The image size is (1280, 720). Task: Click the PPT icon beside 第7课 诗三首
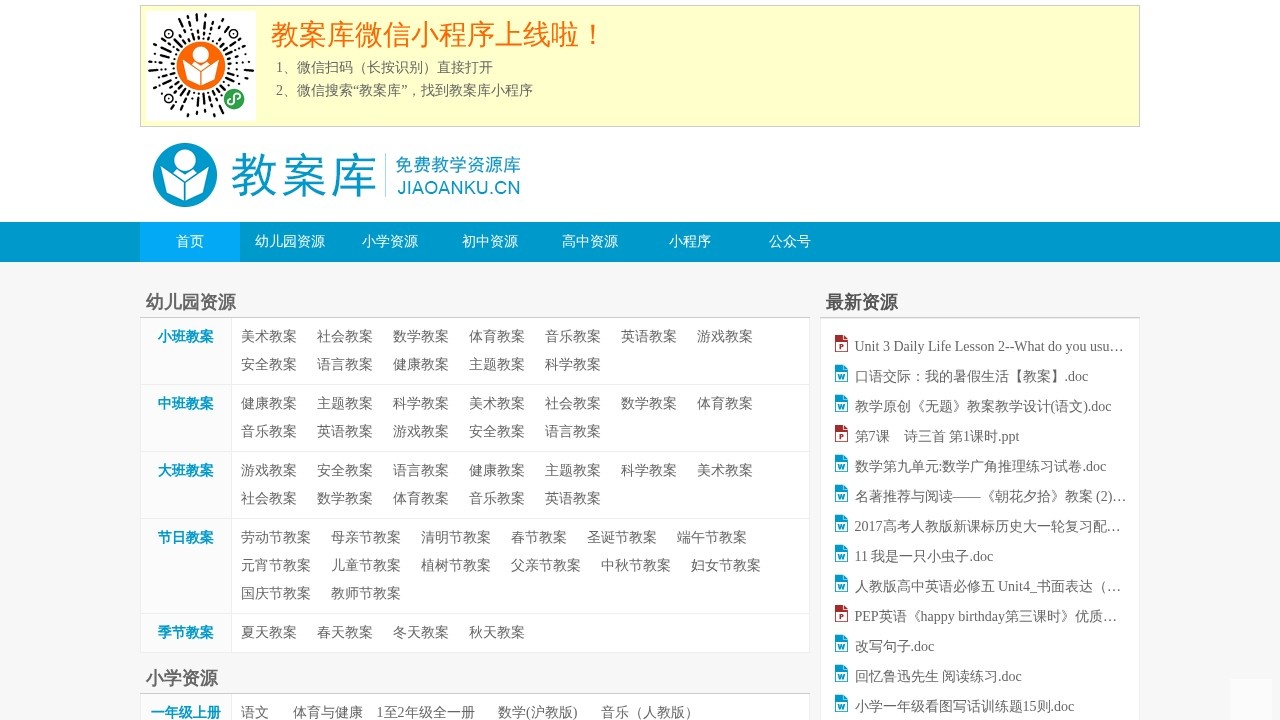840,433
